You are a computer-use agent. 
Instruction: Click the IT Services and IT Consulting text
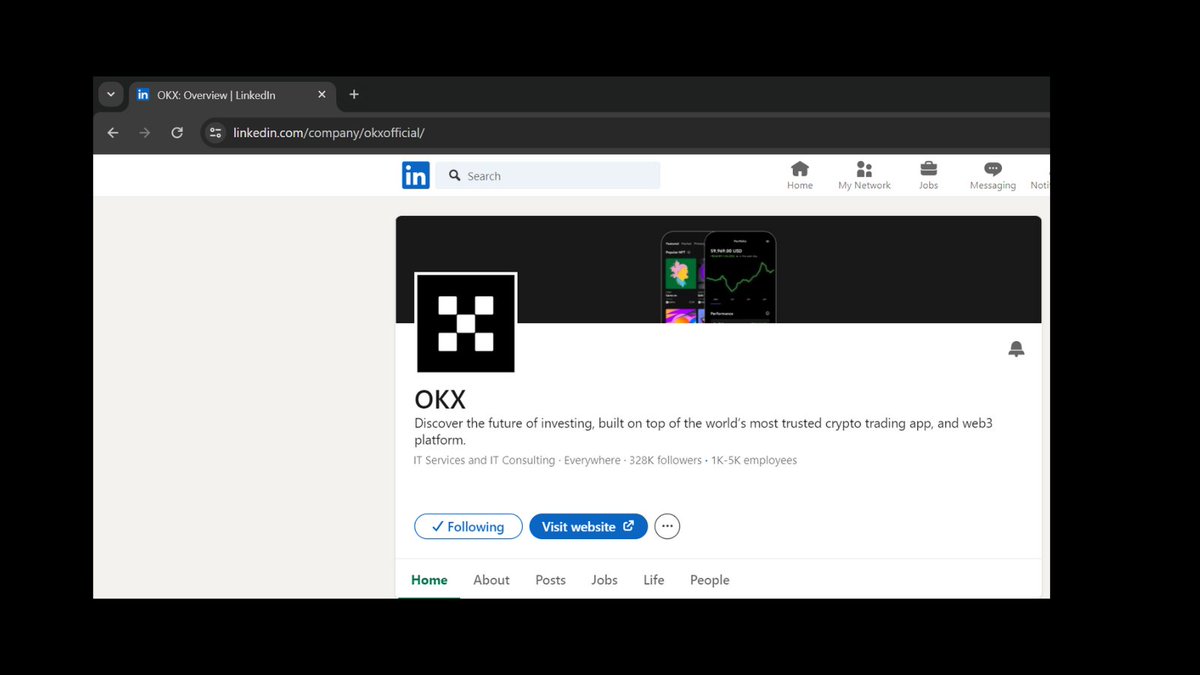point(484,461)
